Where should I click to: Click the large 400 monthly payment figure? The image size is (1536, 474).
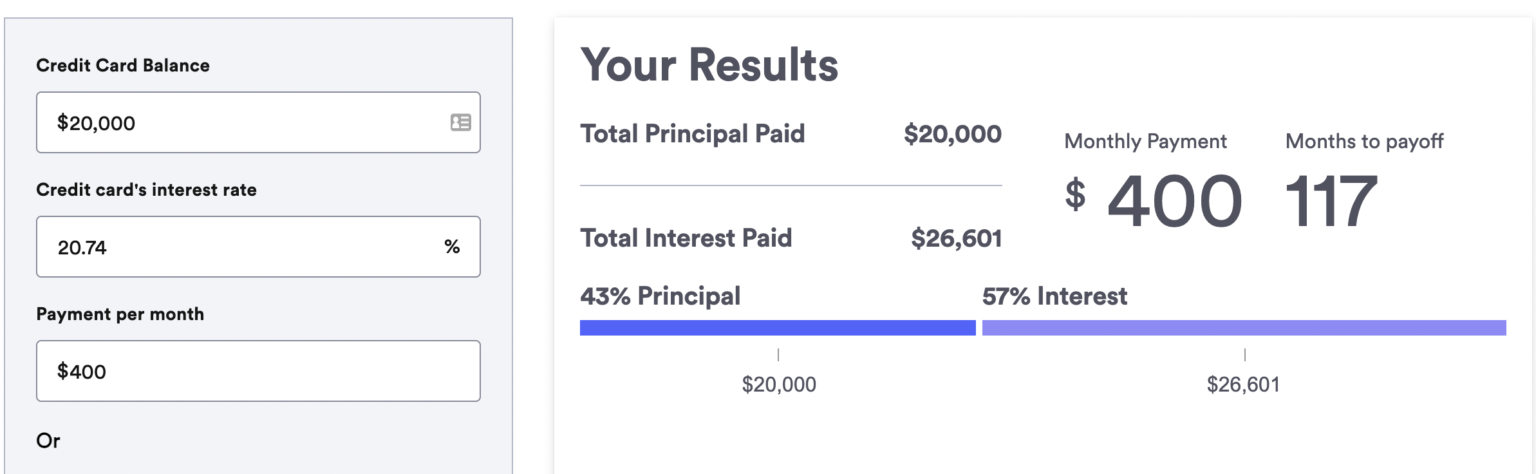click(1174, 202)
